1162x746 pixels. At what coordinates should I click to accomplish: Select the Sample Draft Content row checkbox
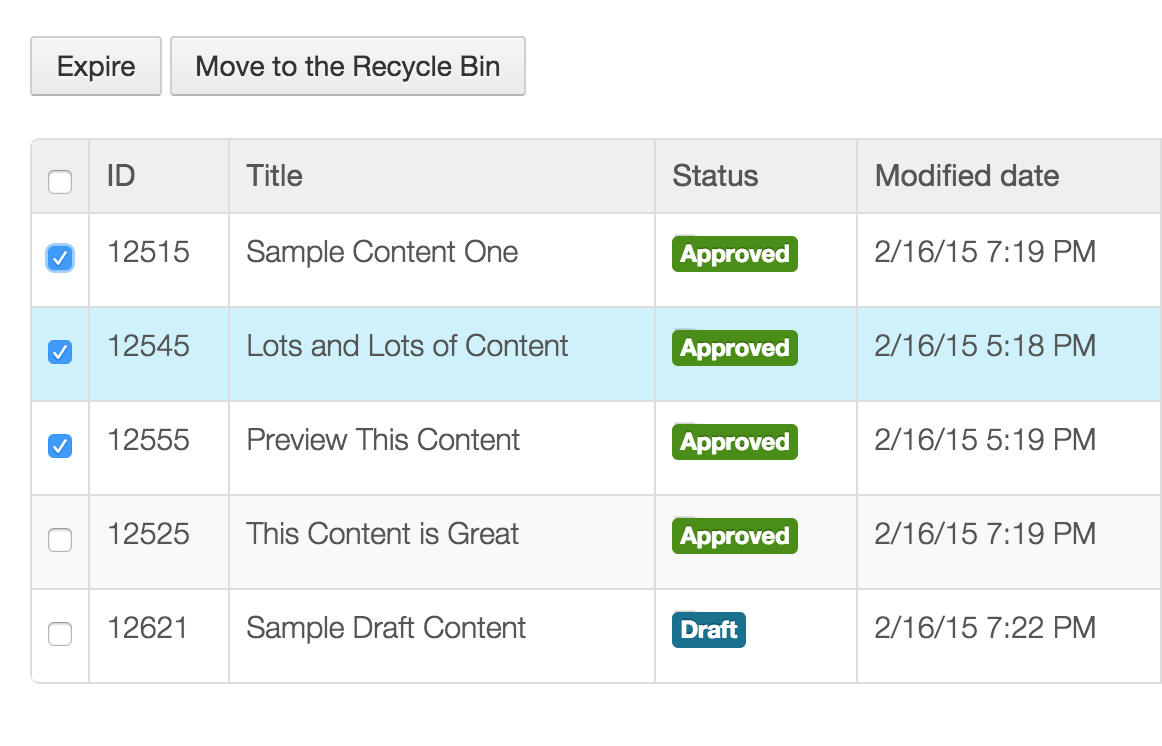[x=60, y=634]
